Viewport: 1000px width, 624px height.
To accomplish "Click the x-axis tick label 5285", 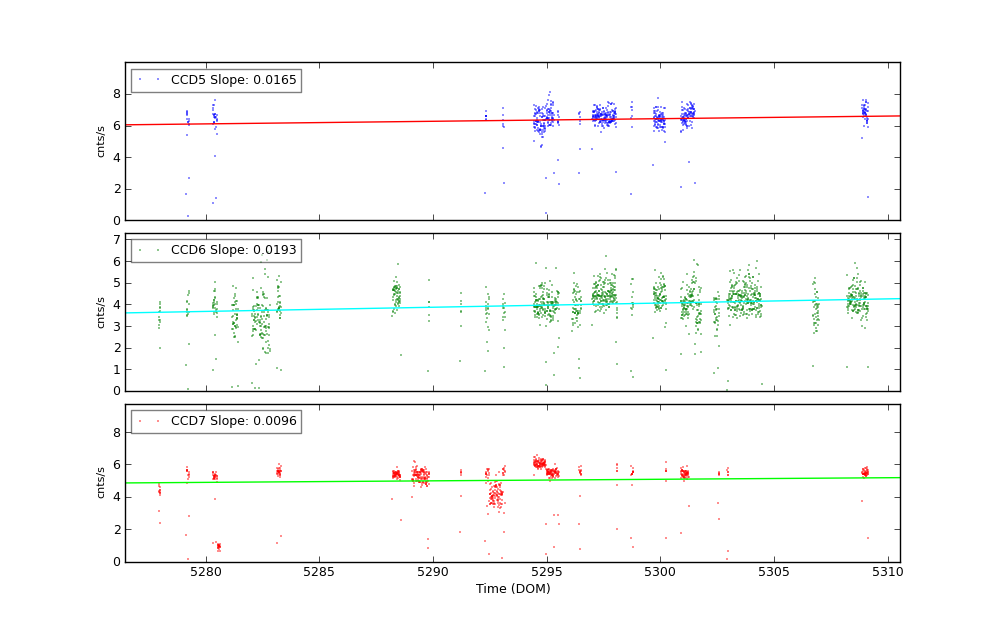I will coord(319,572).
